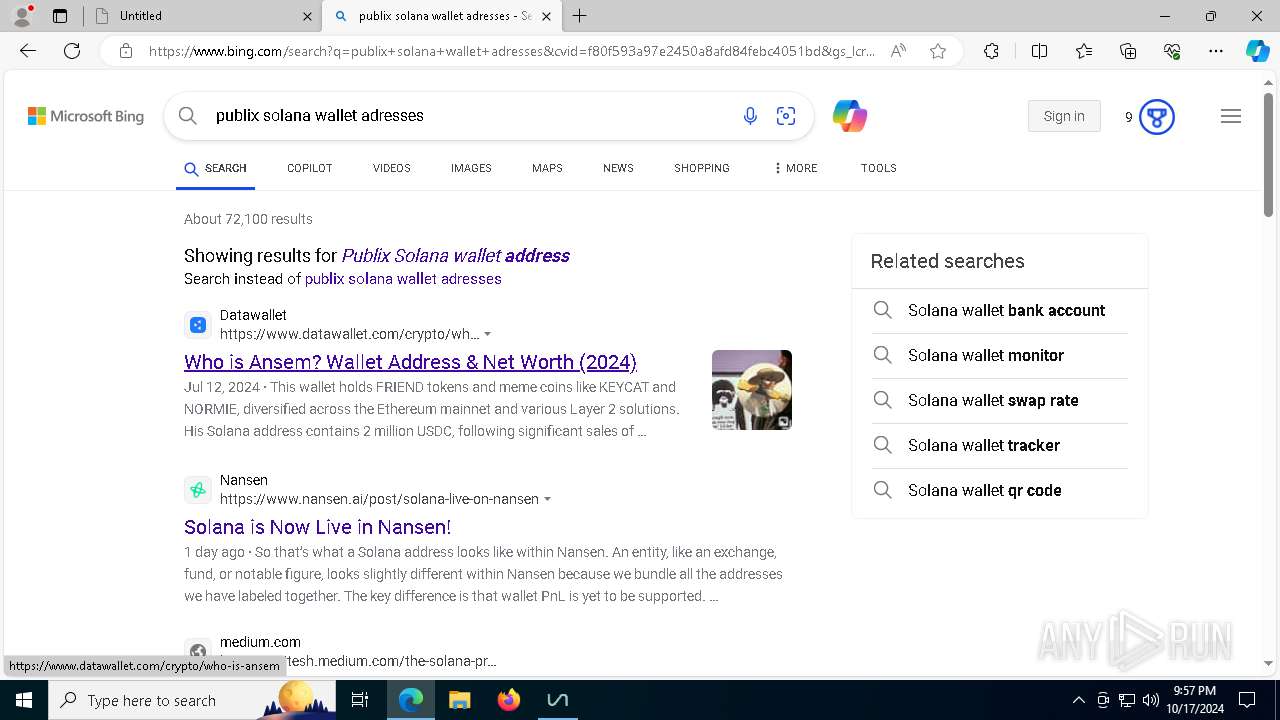Screen dimensions: 1280x720
Task: Launch File Explorer from taskbar
Action: pyautogui.click(x=459, y=700)
